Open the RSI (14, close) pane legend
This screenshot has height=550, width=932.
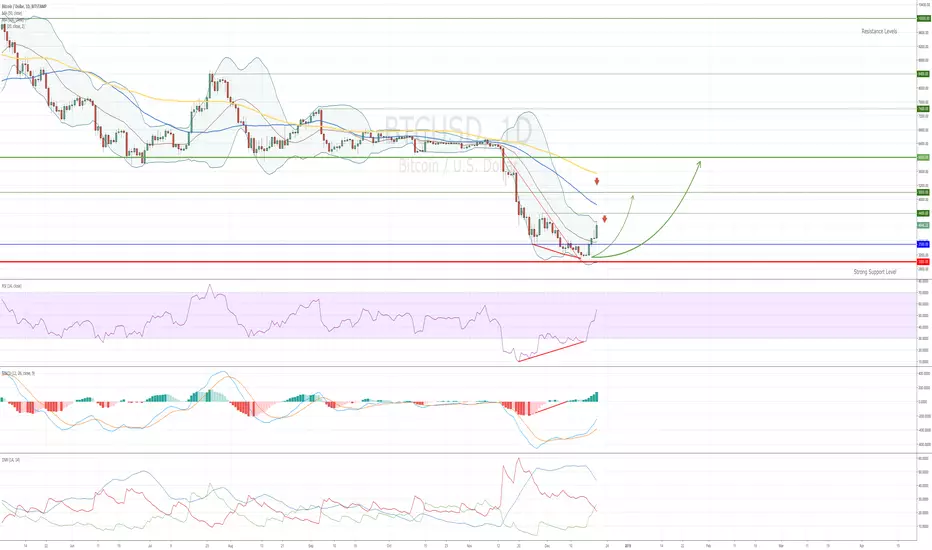(12, 286)
